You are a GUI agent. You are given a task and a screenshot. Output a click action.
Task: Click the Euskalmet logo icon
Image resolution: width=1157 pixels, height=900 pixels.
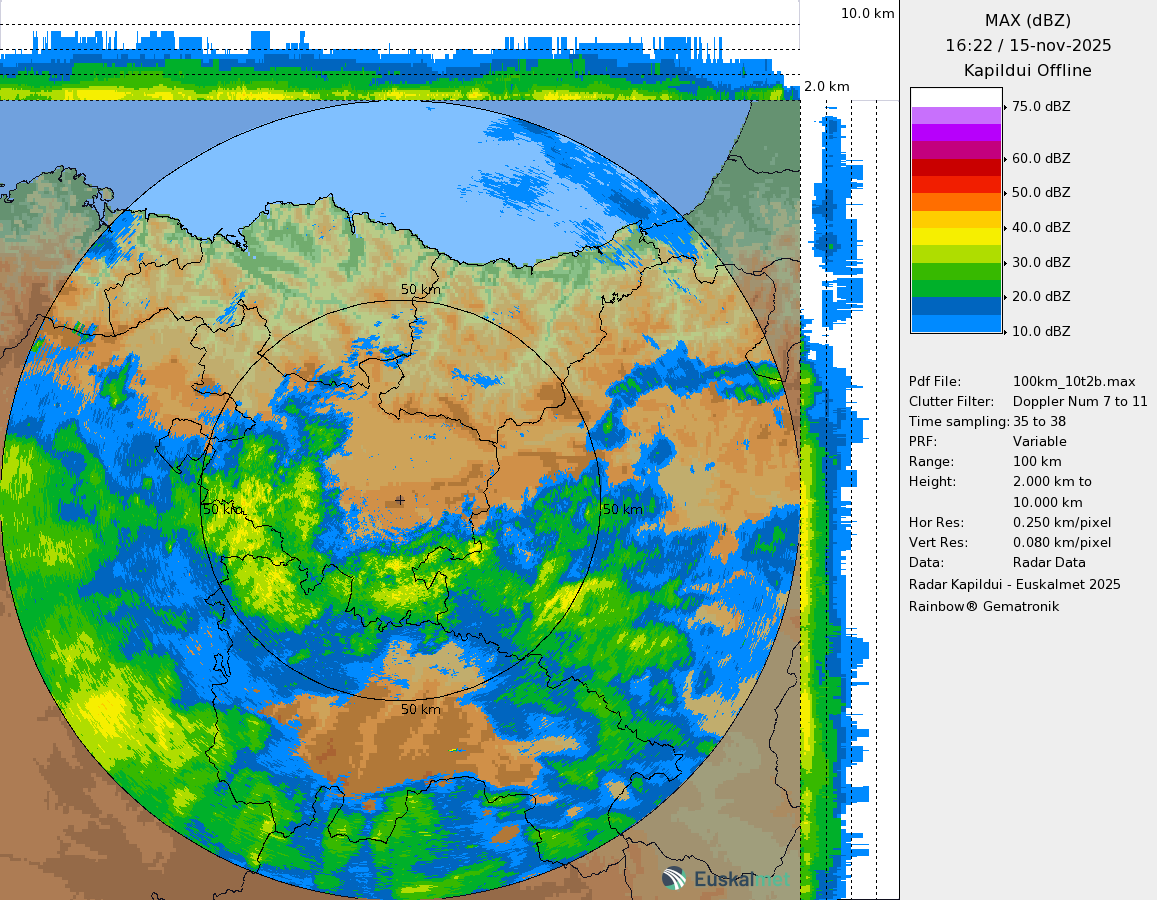tap(674, 879)
